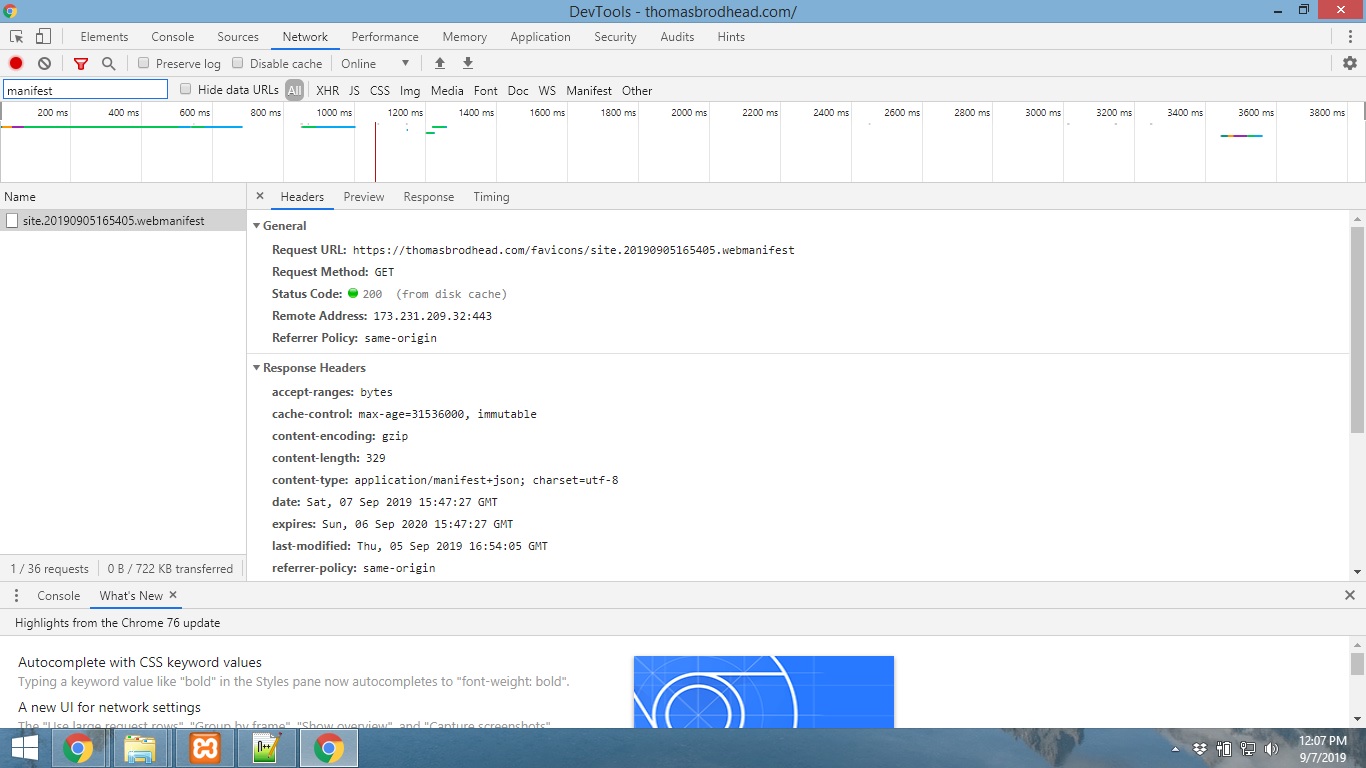Select the Manifest request filter
The image size is (1366, 768).
(589, 90)
